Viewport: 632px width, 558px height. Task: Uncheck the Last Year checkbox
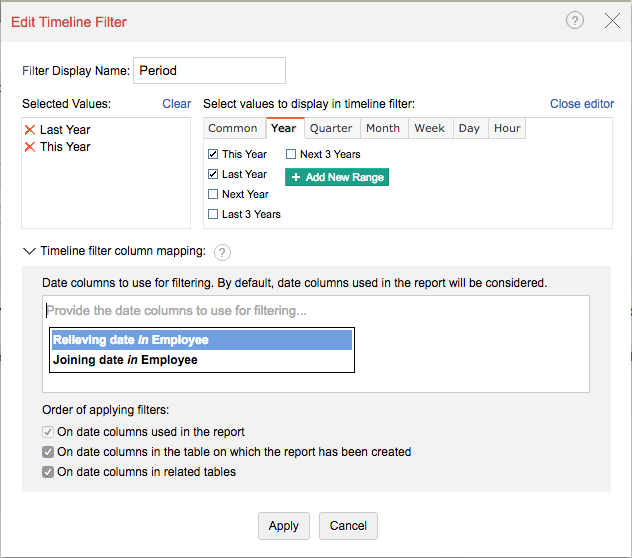click(213, 174)
